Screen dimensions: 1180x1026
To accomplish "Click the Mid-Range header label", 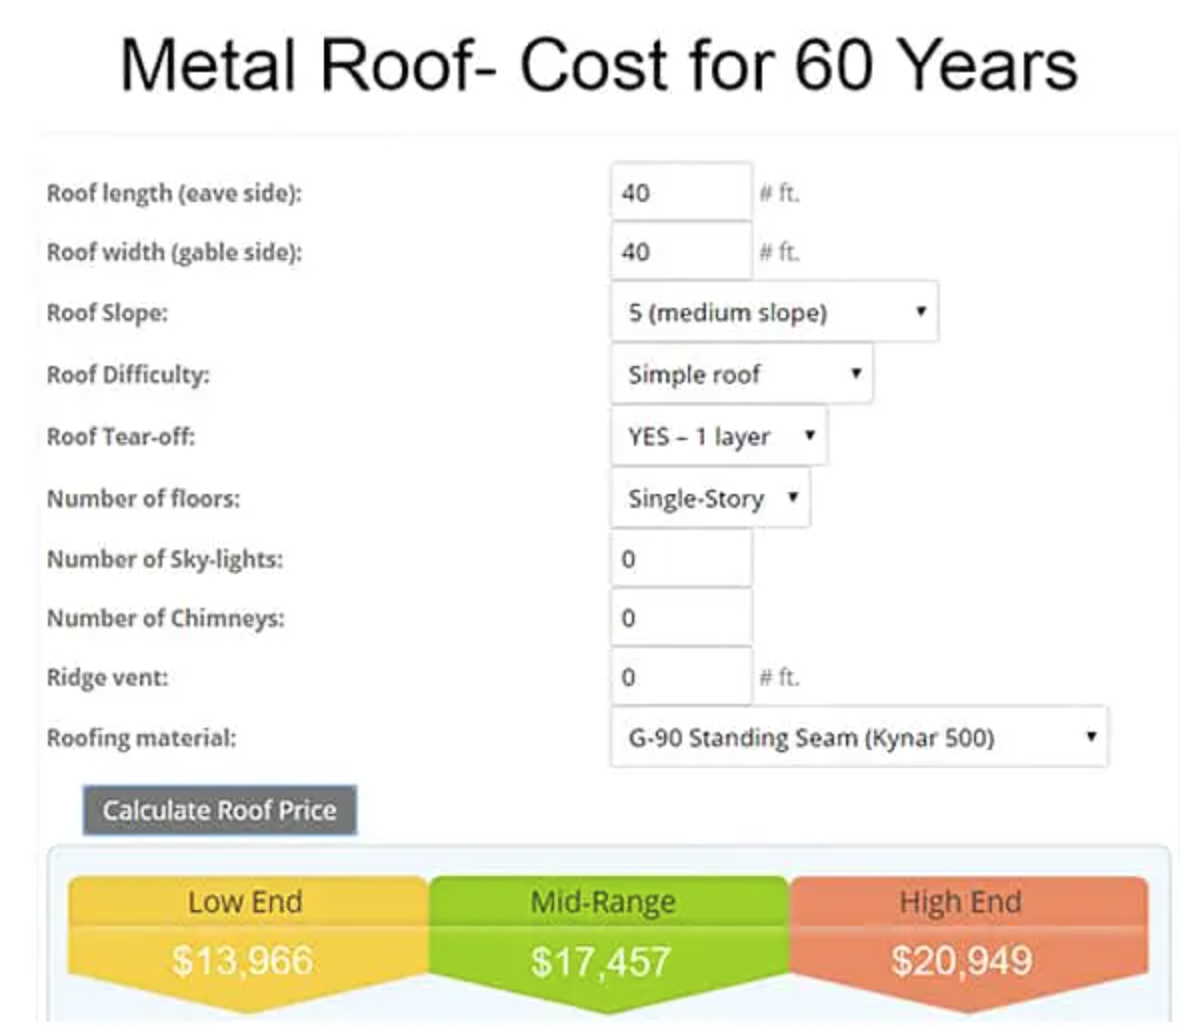I will click(603, 902).
